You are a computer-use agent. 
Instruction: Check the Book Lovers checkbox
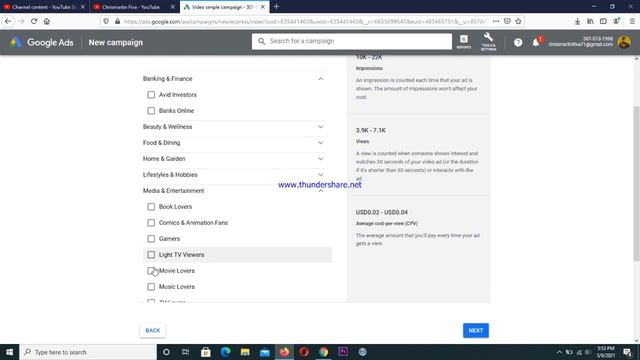[151, 207]
